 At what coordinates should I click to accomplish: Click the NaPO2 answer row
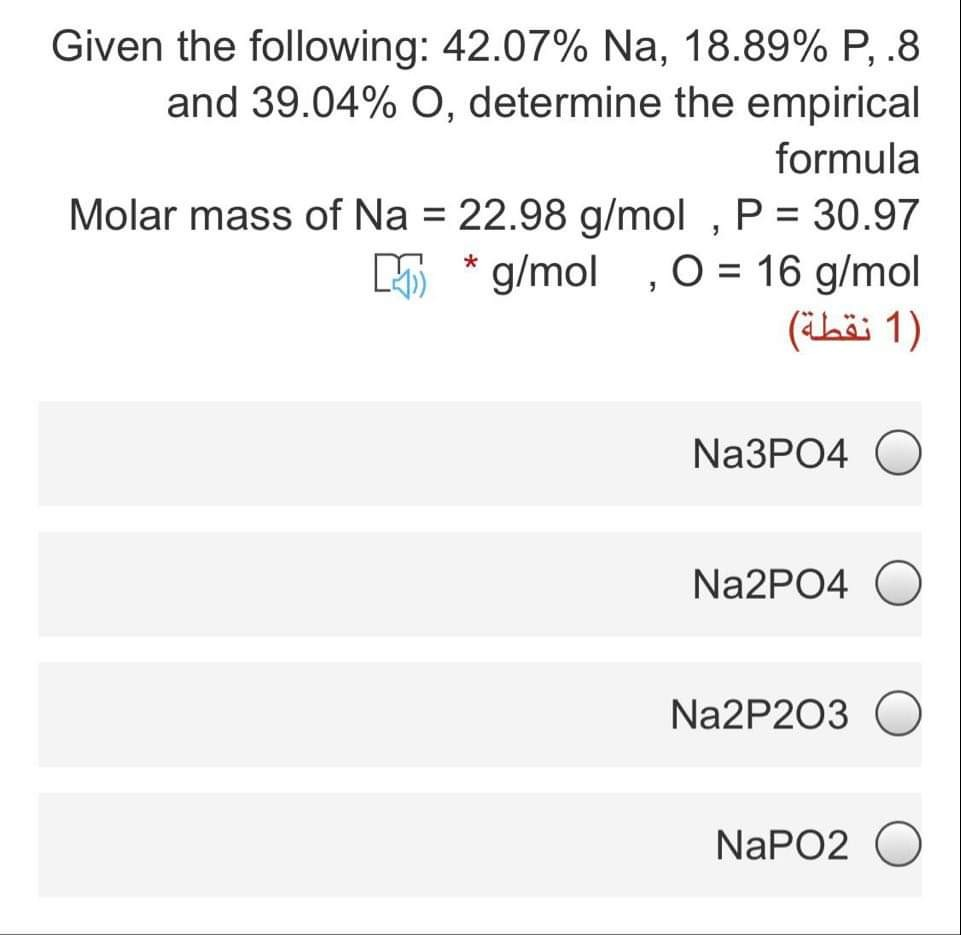[x=480, y=845]
